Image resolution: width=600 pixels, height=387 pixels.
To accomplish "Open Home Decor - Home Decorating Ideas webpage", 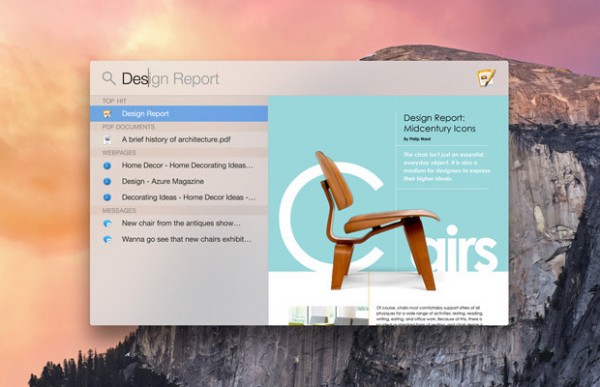I will pyautogui.click(x=179, y=165).
